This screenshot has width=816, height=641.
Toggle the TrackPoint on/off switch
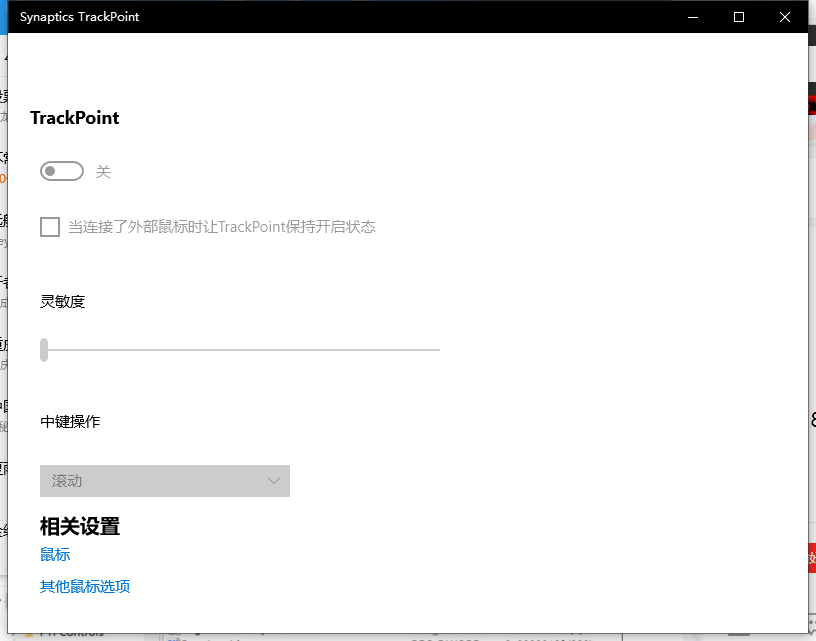[62, 171]
